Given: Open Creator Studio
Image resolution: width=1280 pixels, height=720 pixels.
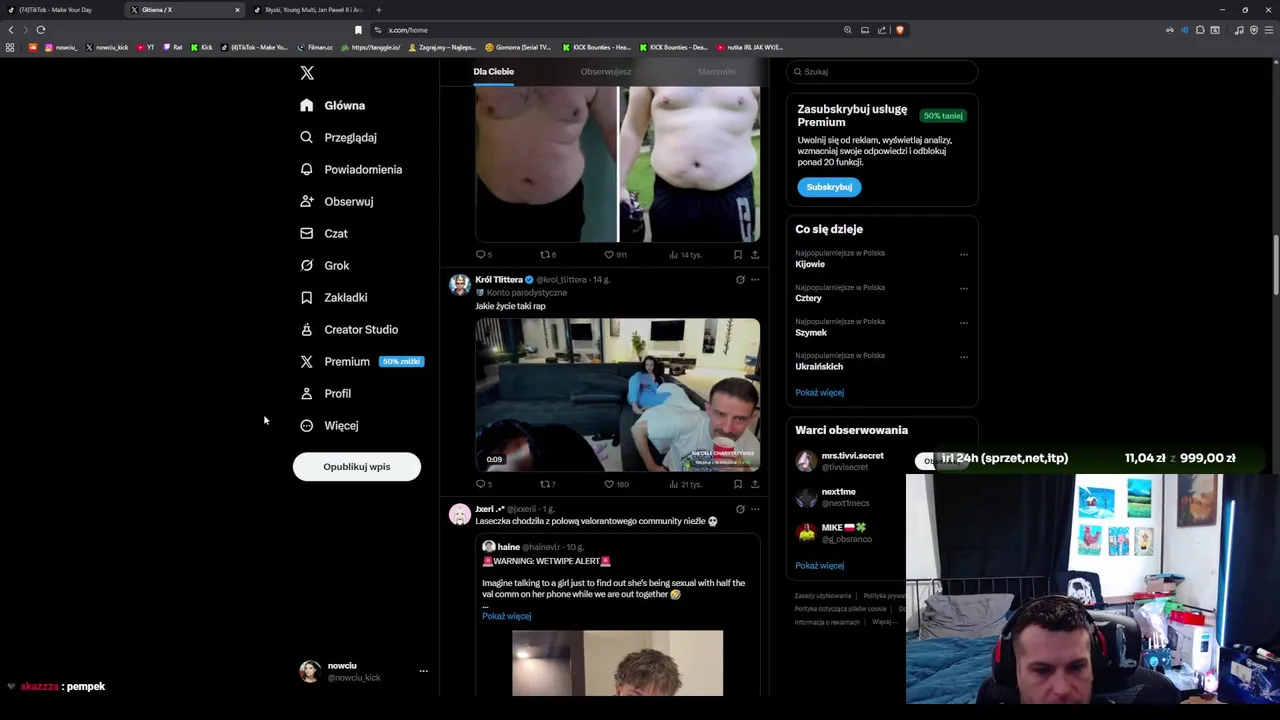Looking at the screenshot, I should click(x=349, y=329).
